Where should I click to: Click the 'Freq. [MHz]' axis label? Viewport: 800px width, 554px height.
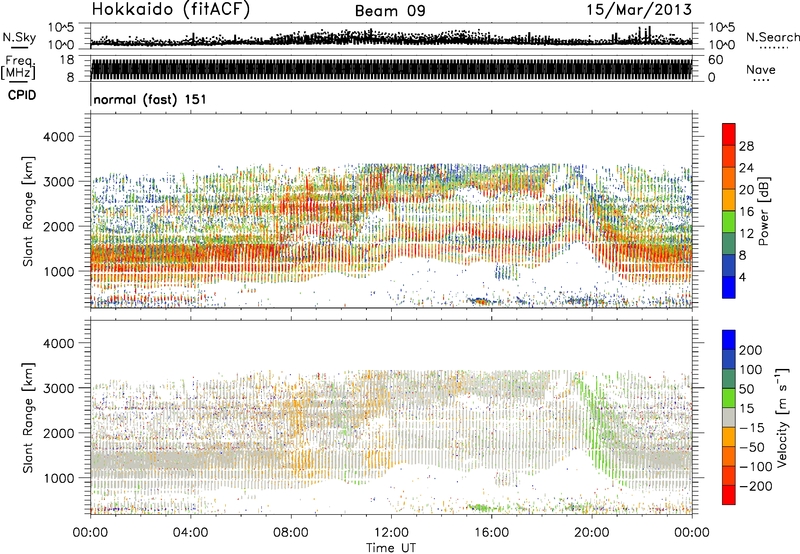(x=19, y=68)
